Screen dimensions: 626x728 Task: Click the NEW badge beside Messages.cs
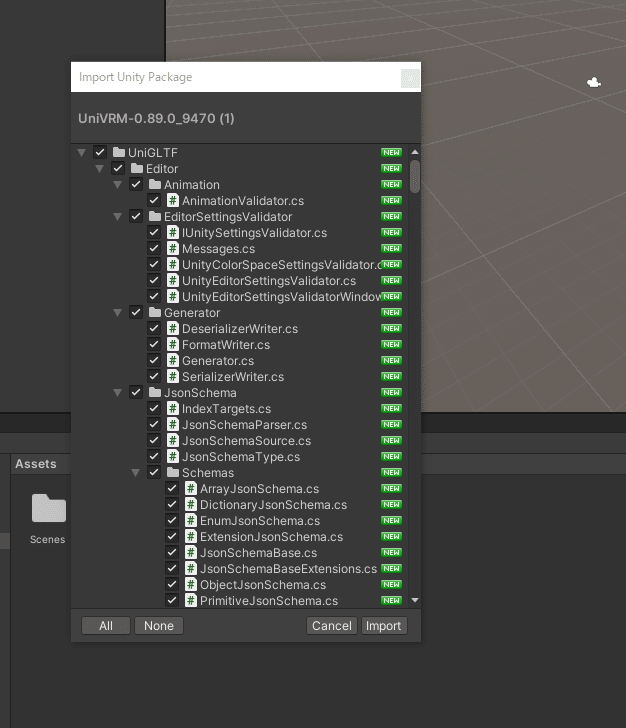391,248
